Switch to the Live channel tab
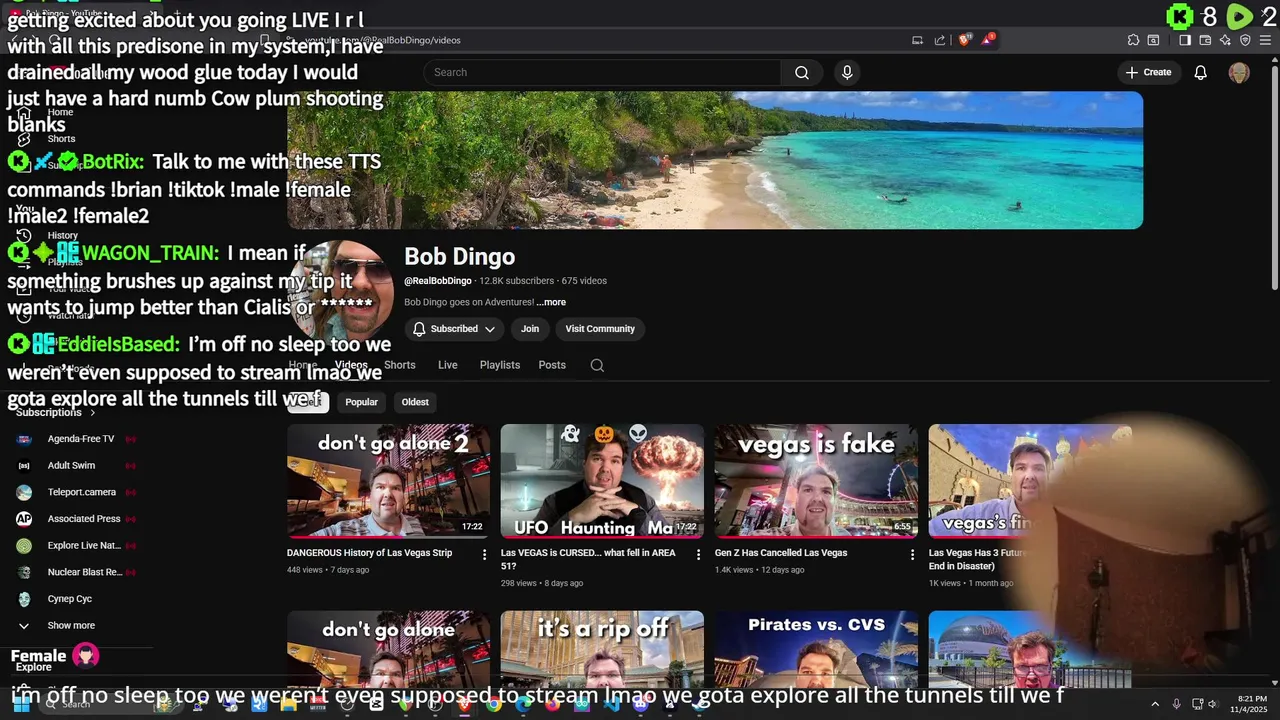Image resolution: width=1280 pixels, height=720 pixels. 447,365
